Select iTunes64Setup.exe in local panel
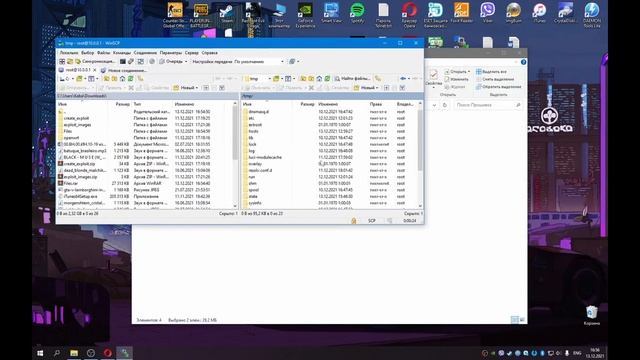The width and height of the screenshot is (640, 360). (x=80, y=196)
